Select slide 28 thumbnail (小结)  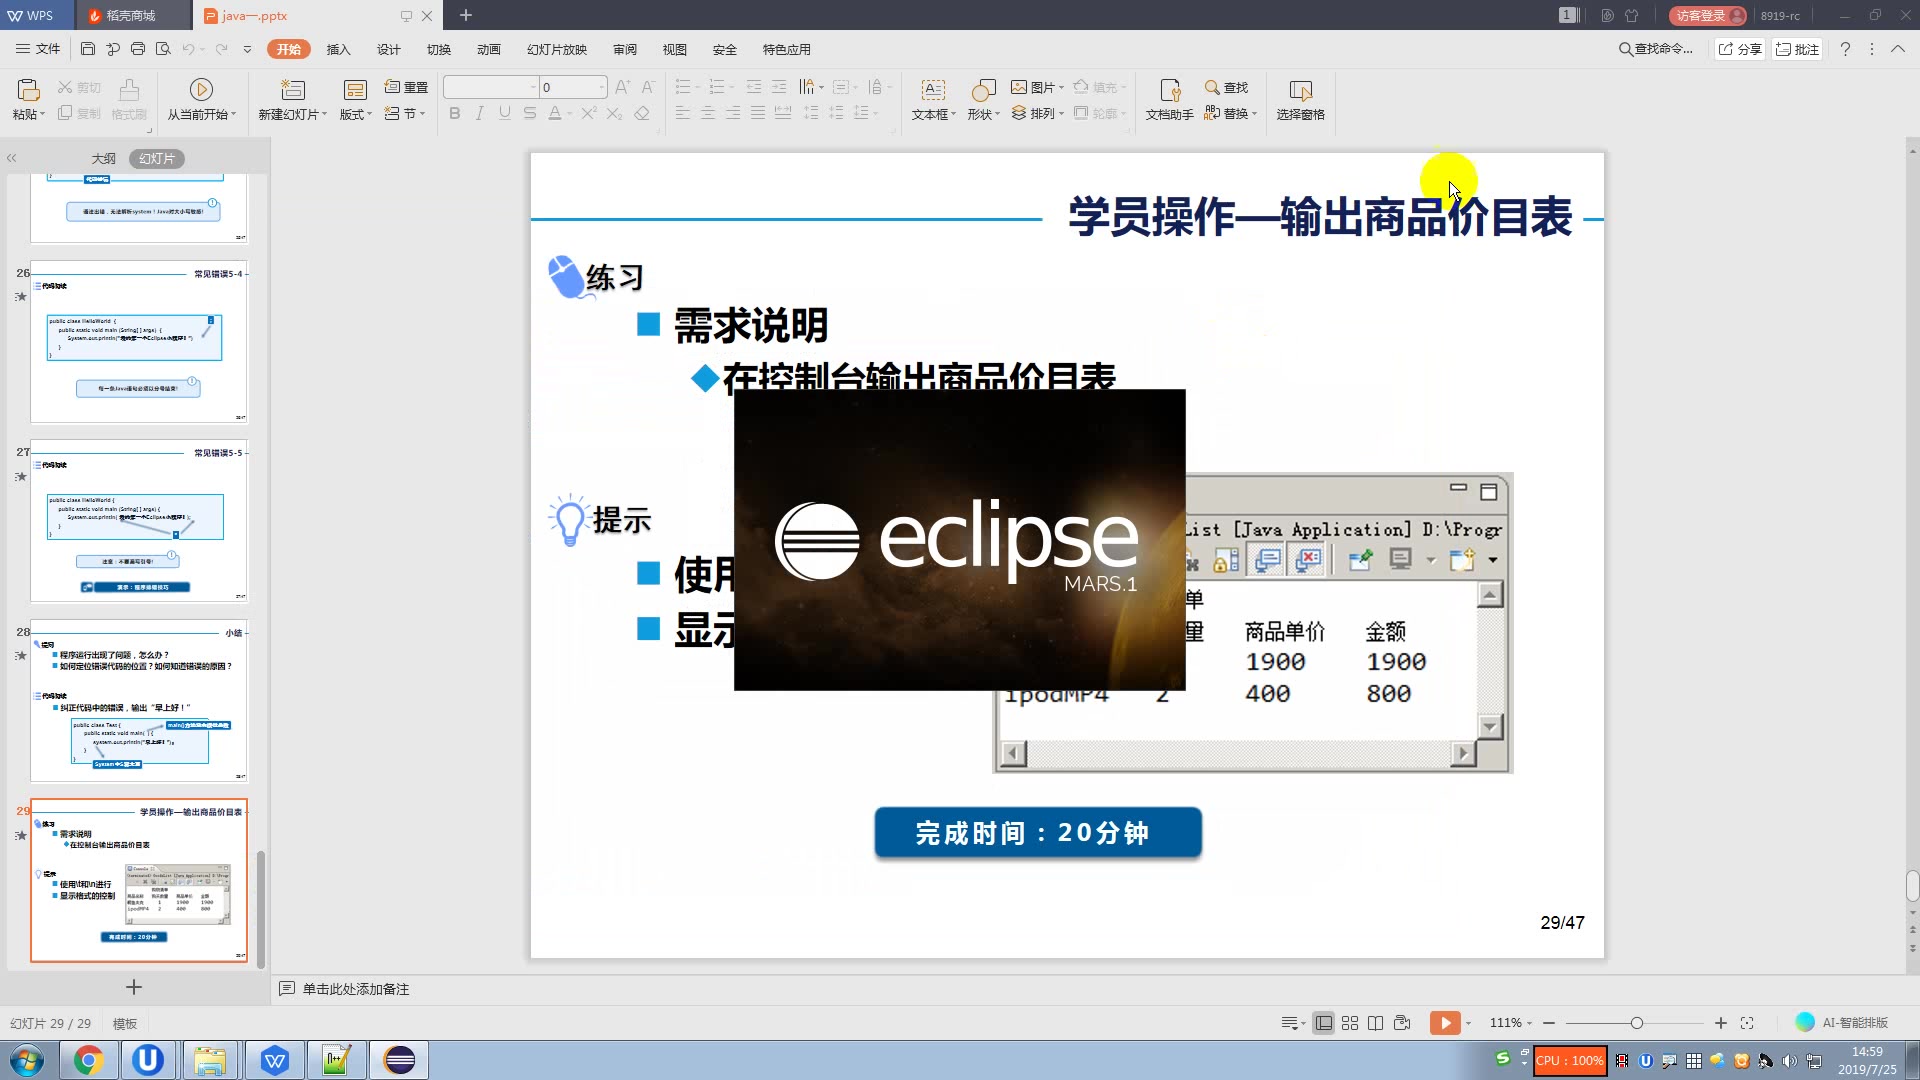tap(138, 701)
